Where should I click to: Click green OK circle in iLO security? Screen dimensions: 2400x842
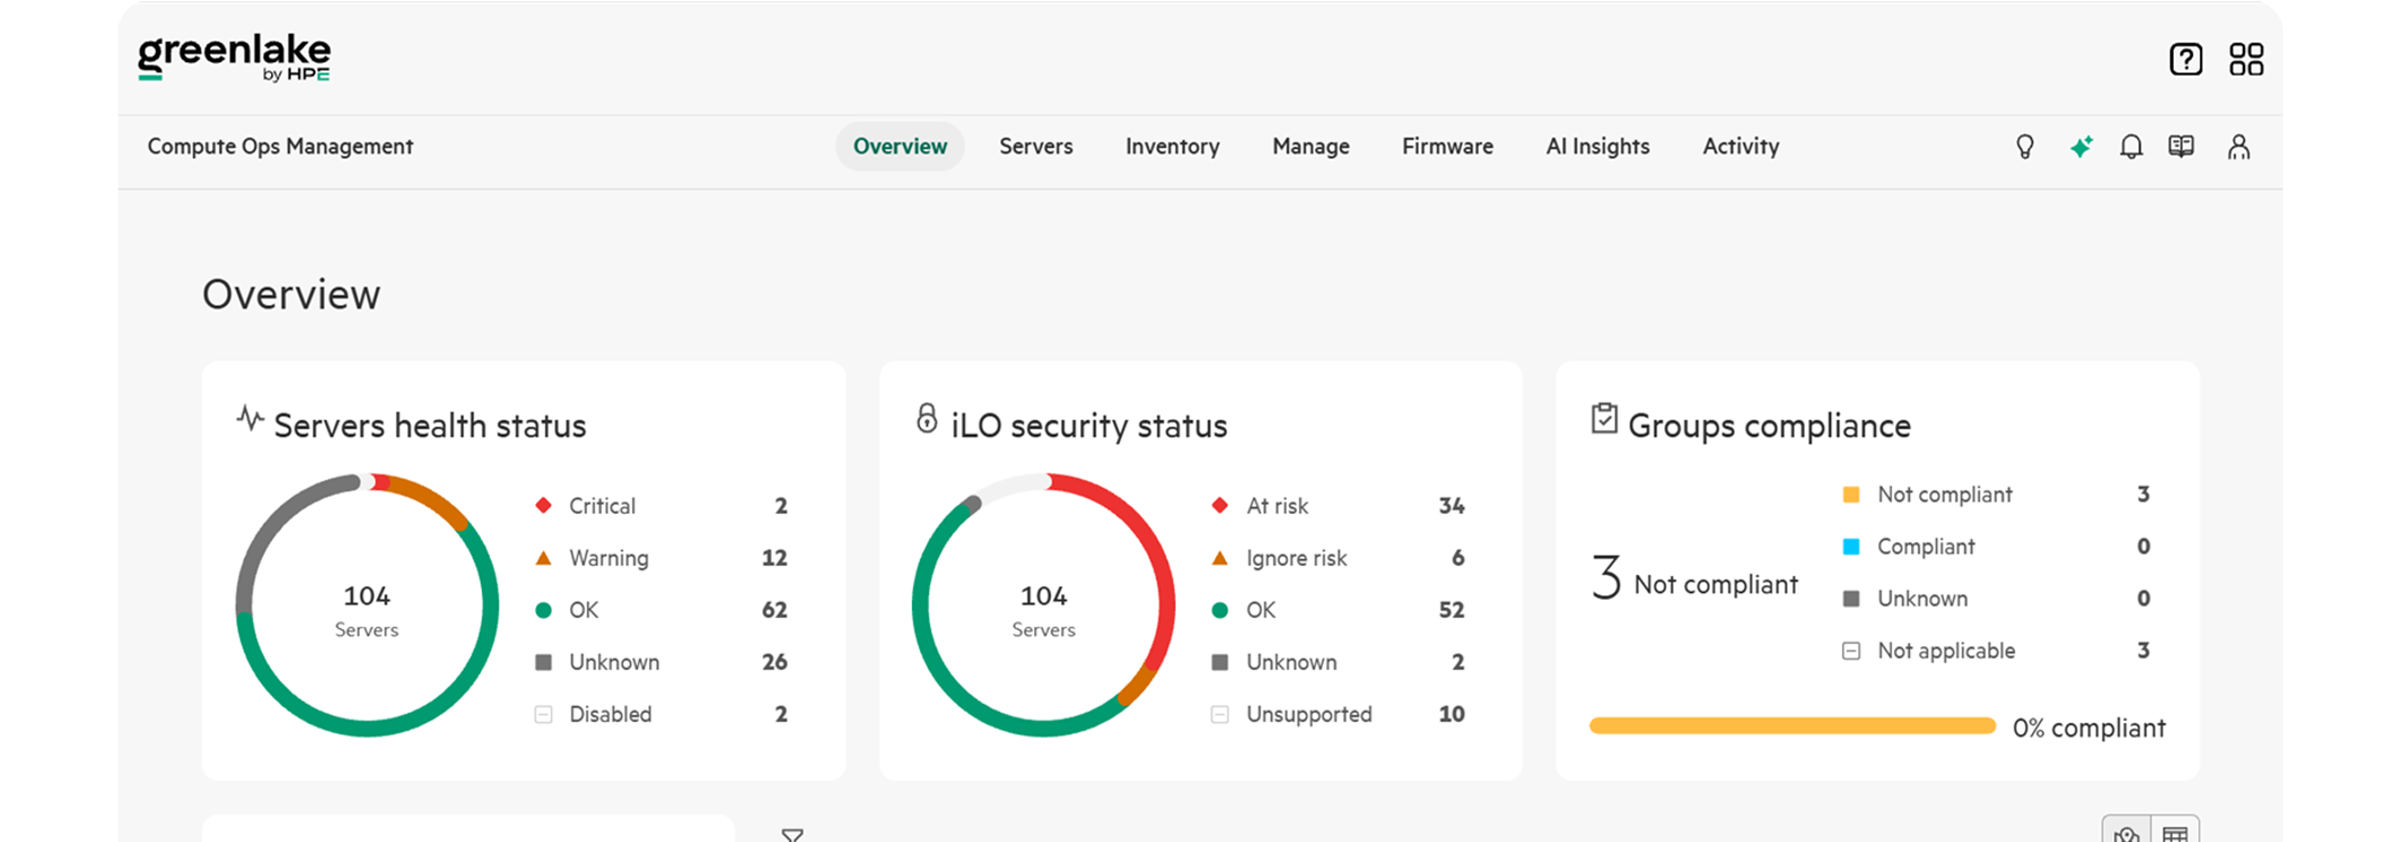point(1220,610)
